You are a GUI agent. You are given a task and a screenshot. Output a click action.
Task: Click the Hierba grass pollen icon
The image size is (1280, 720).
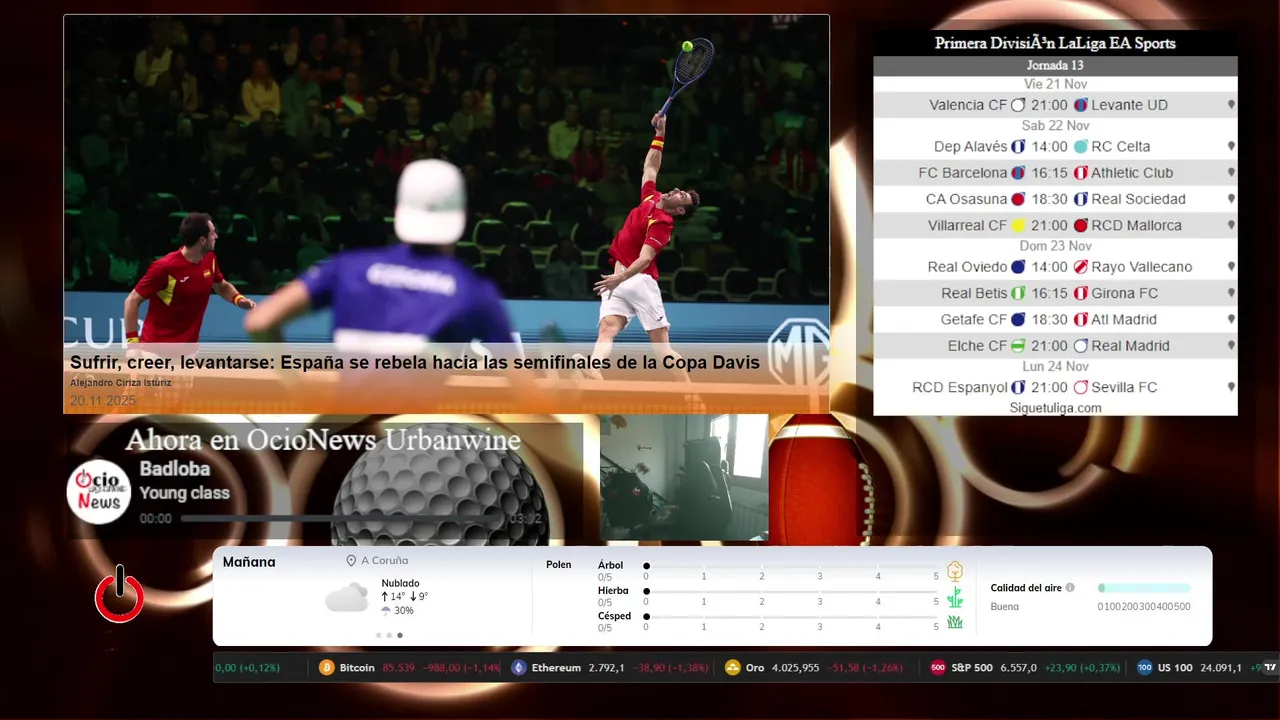(x=955, y=597)
